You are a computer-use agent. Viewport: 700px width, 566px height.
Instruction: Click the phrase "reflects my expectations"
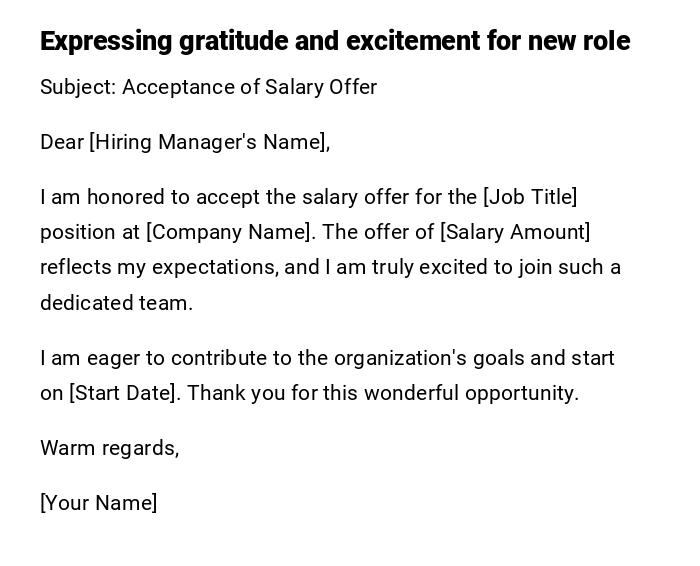[158, 267]
